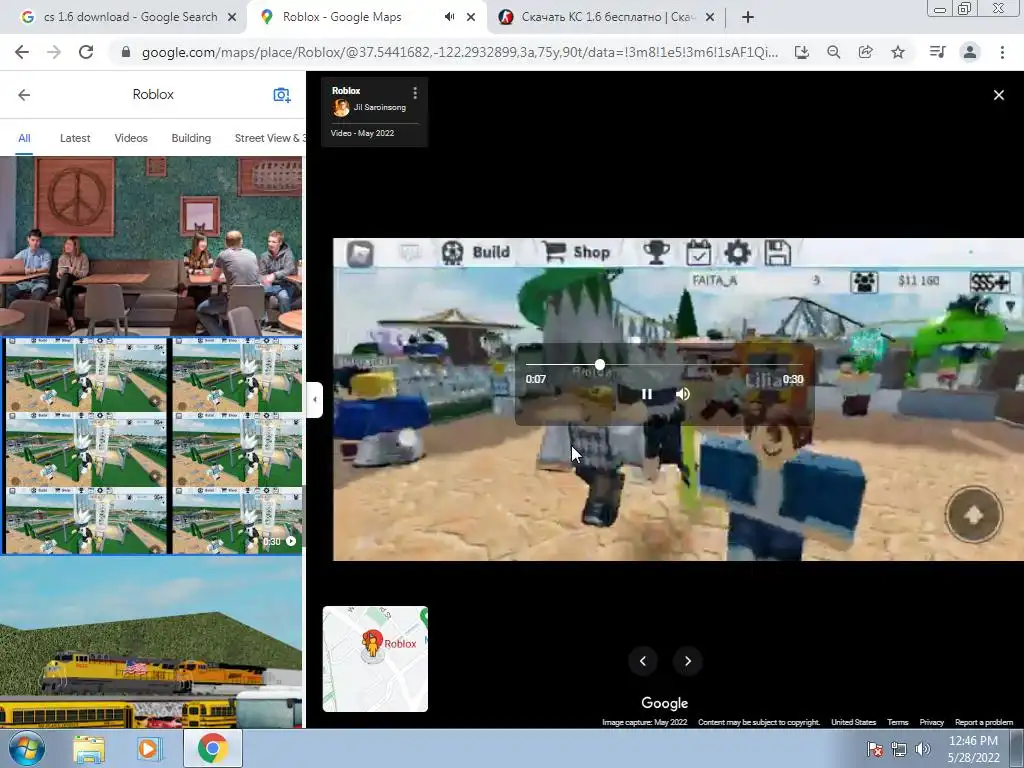Screen dimensions: 1024x768
Task: Open the Privacy link in the footer
Action: click(x=932, y=722)
